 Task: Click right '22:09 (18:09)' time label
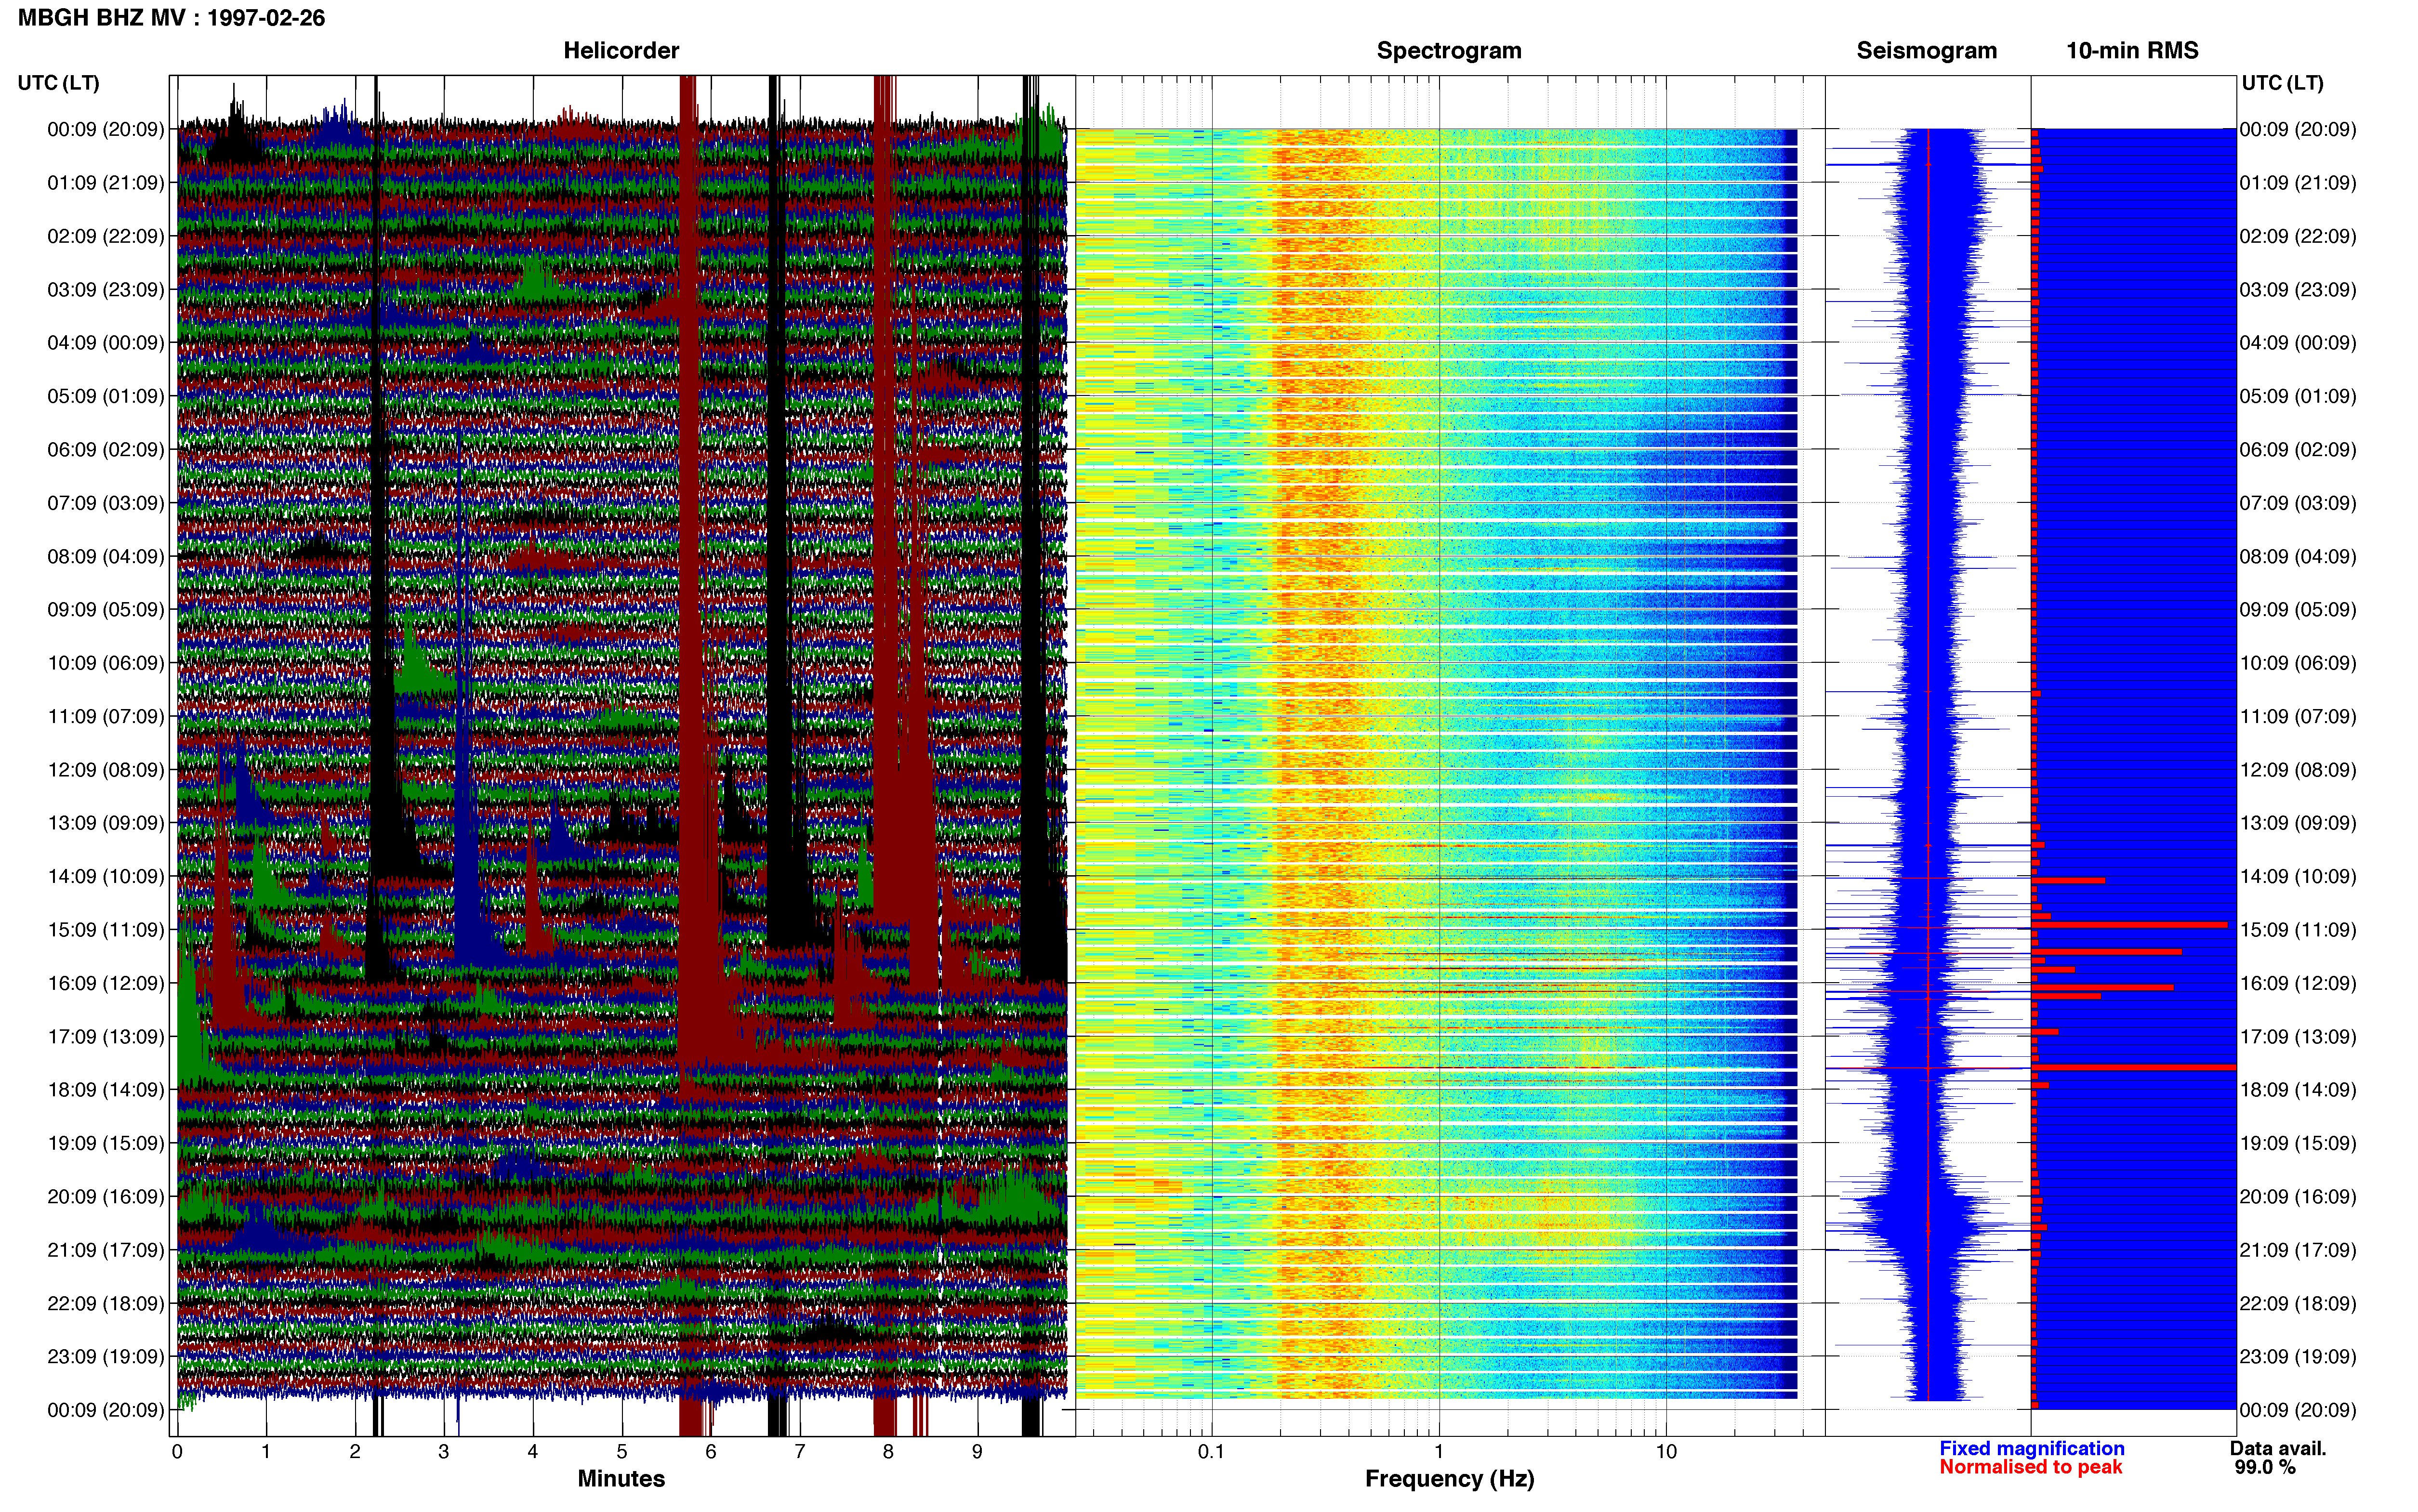[x=2298, y=1304]
